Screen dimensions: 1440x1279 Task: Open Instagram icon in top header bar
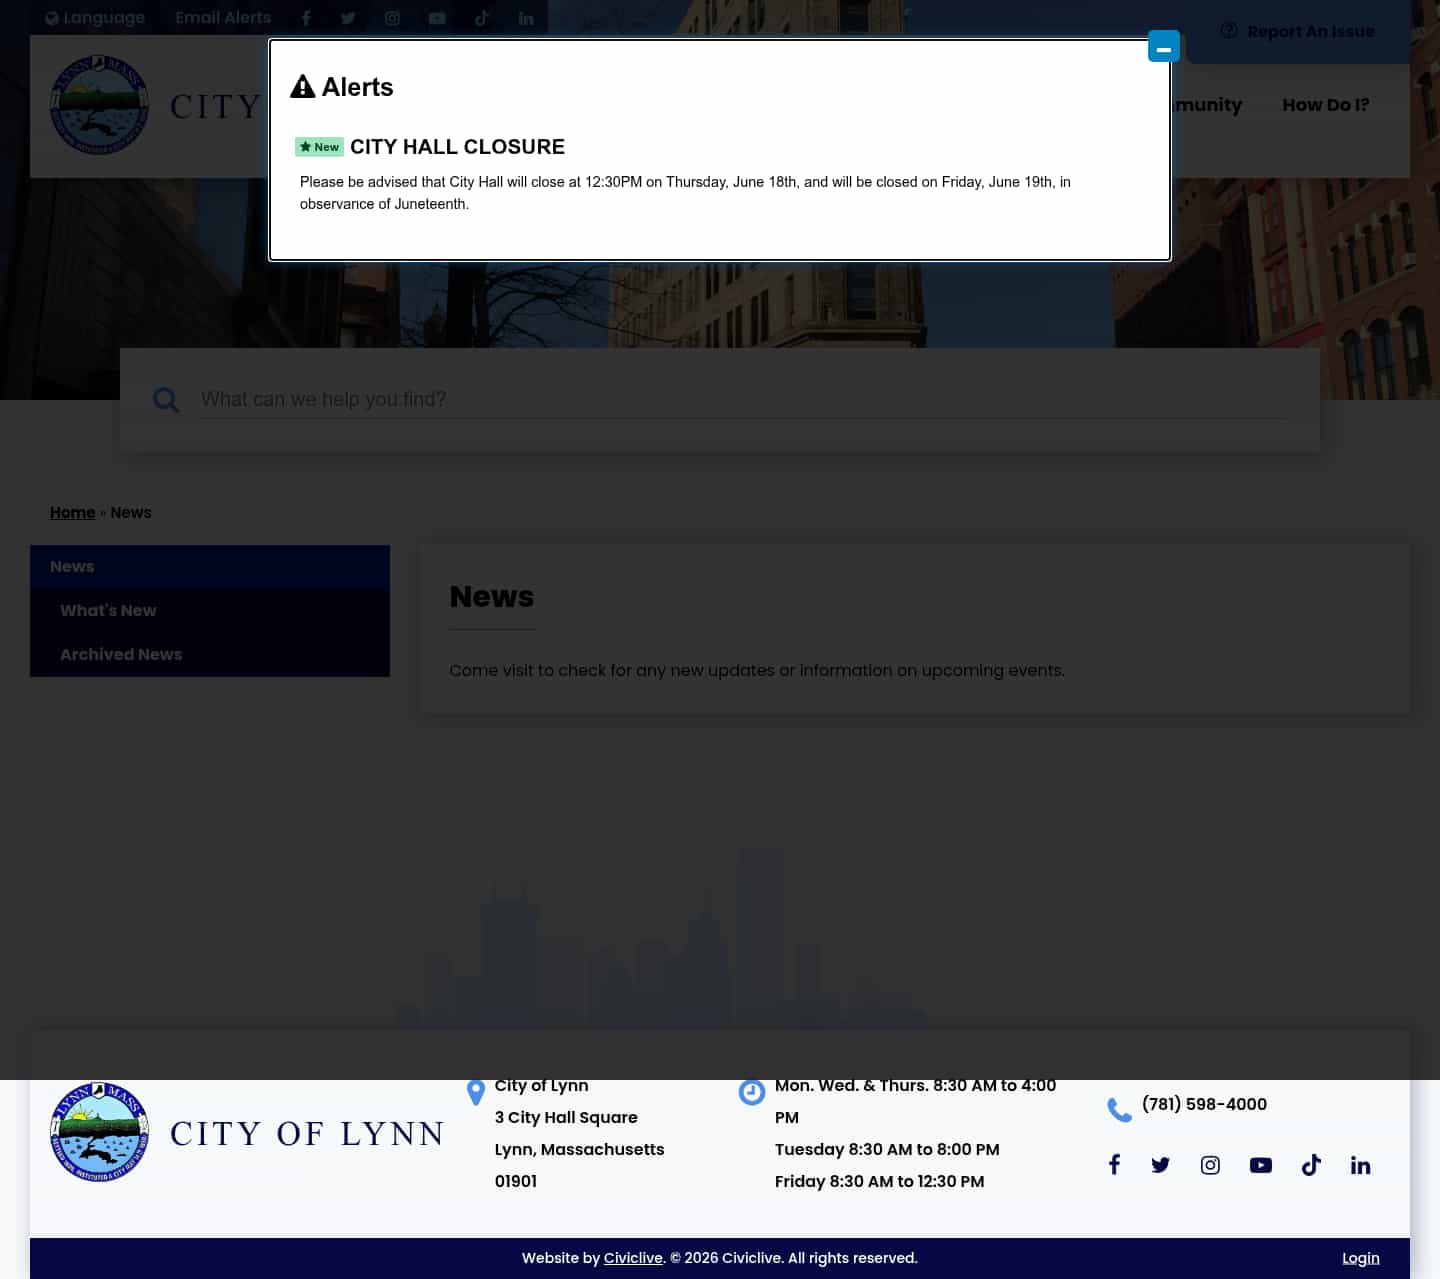[392, 18]
